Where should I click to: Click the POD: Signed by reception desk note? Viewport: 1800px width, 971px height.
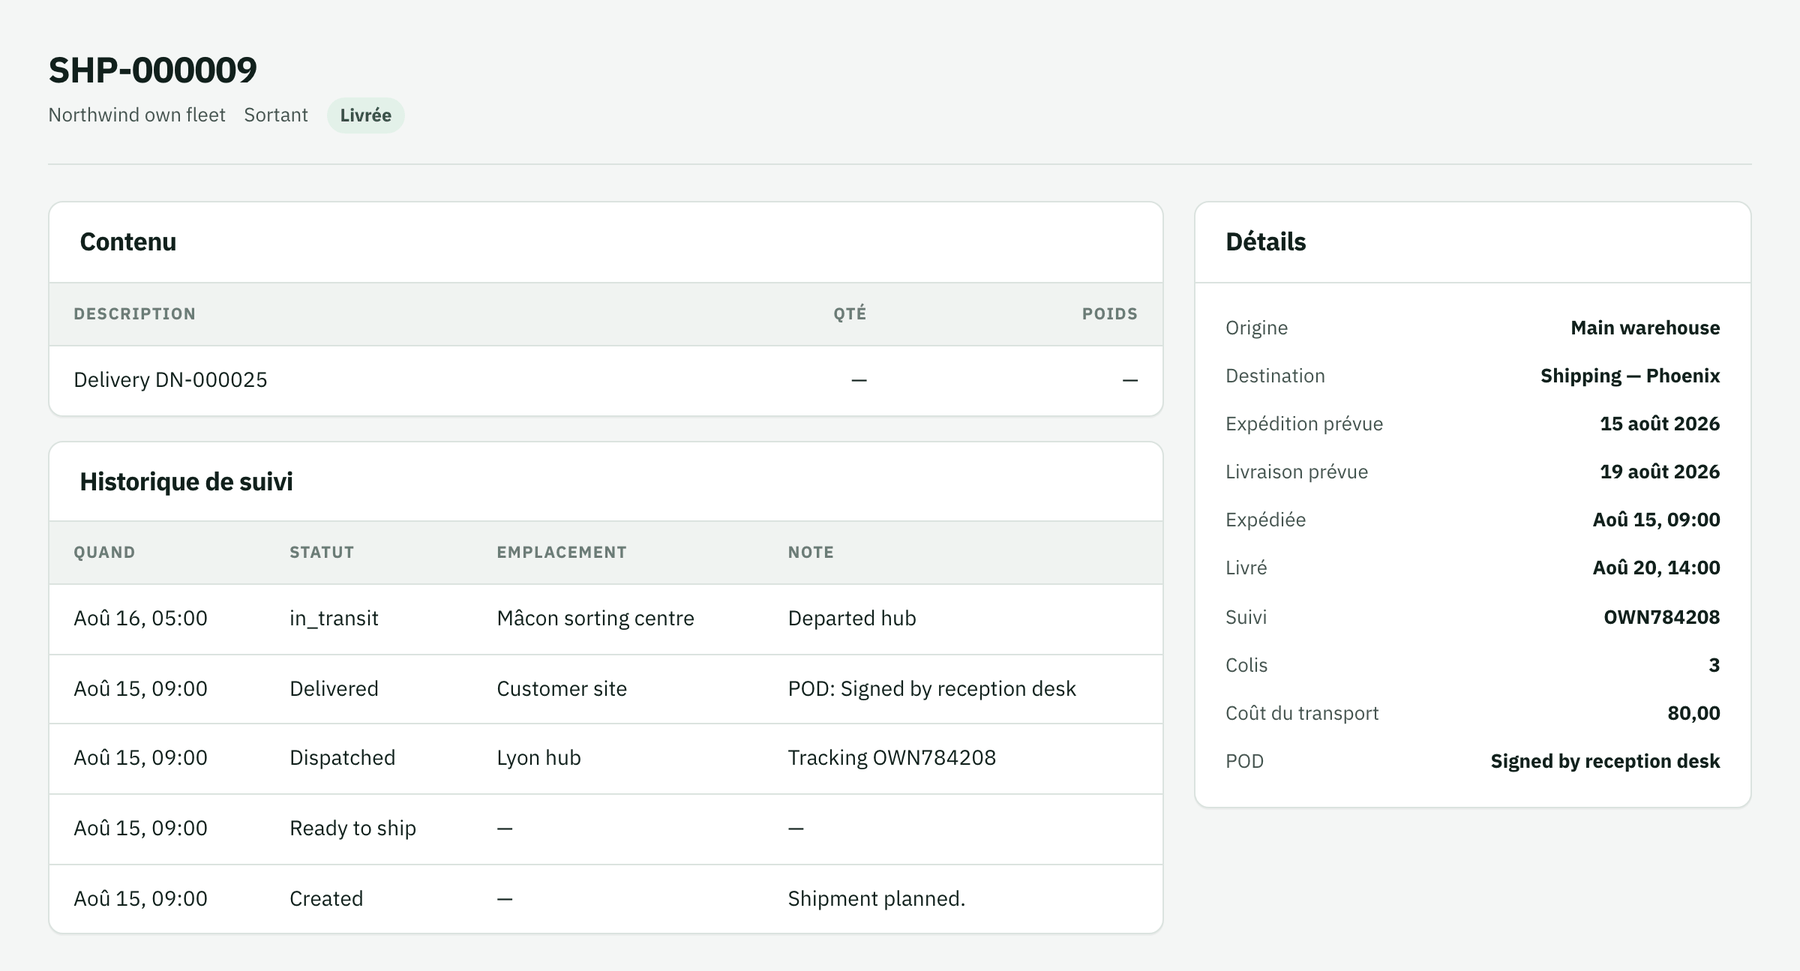(x=932, y=689)
